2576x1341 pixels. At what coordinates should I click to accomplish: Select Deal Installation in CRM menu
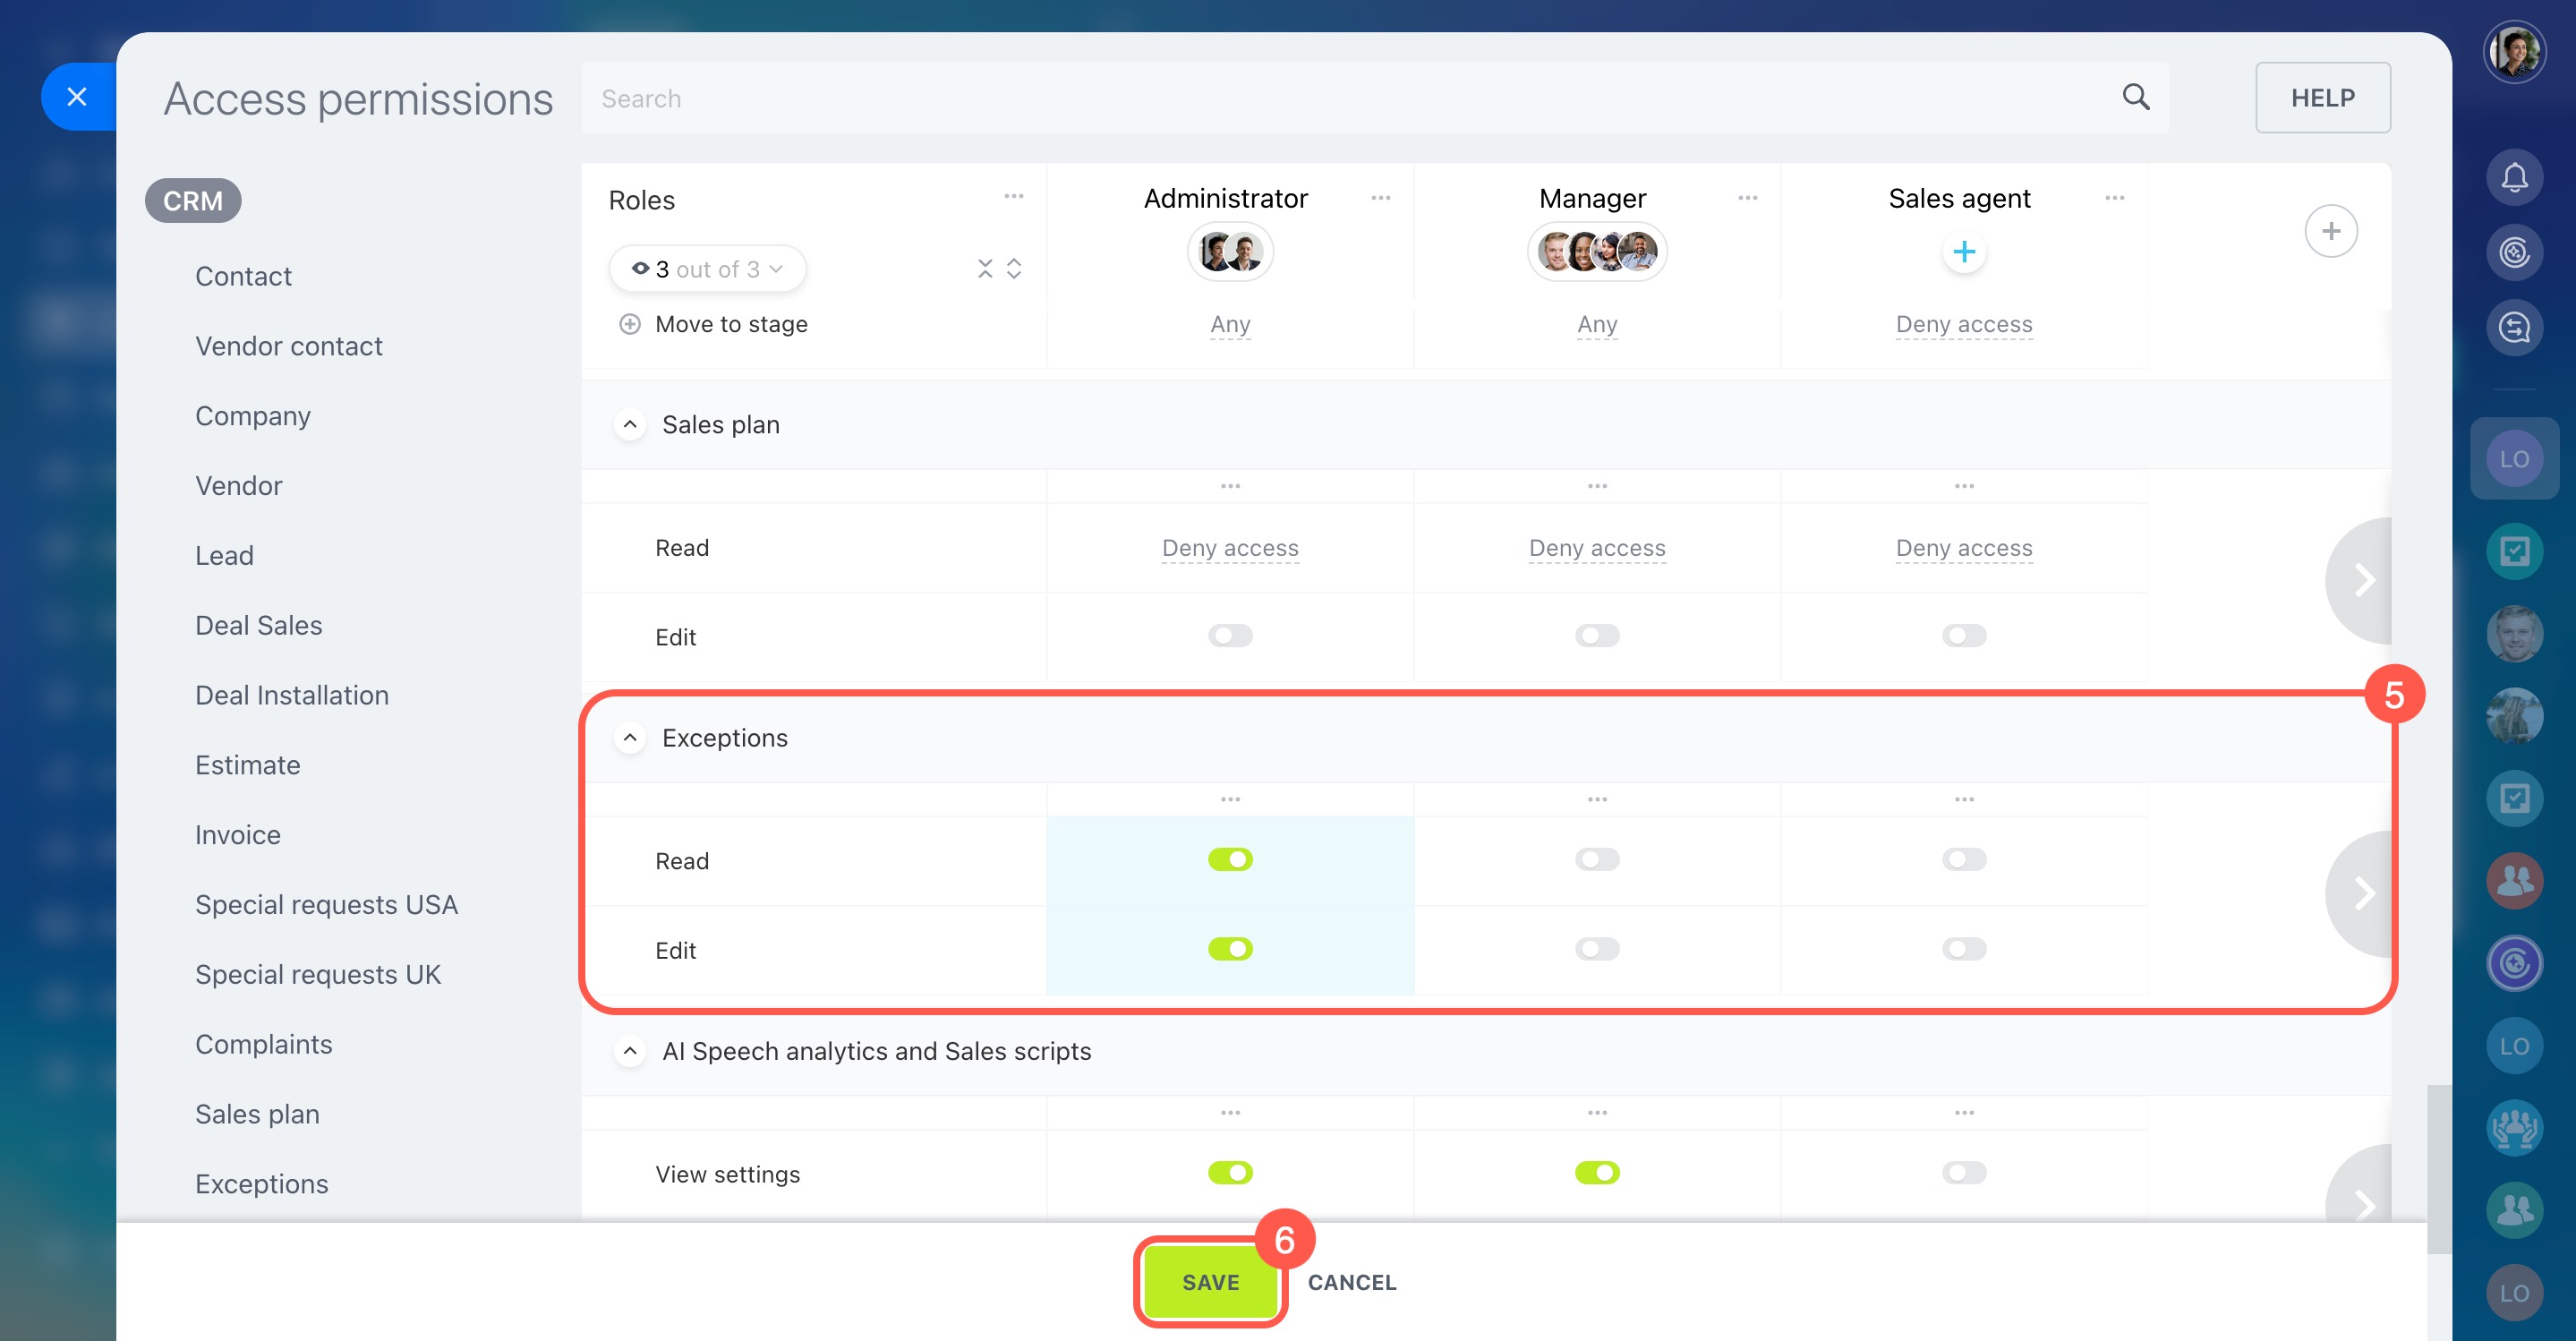291,695
